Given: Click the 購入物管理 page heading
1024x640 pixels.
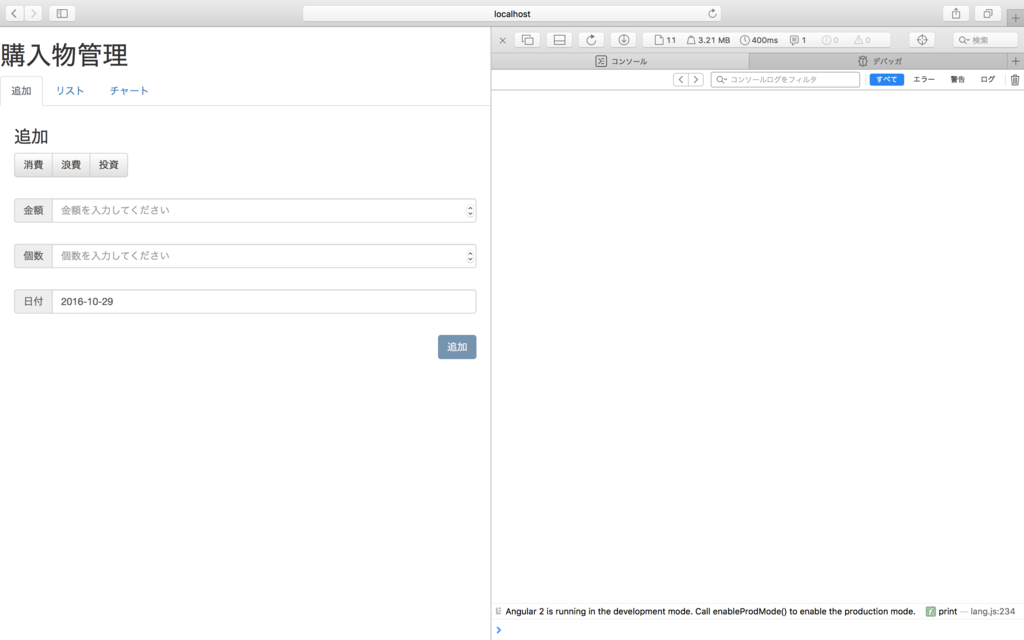Looking at the screenshot, I should click(x=64, y=55).
